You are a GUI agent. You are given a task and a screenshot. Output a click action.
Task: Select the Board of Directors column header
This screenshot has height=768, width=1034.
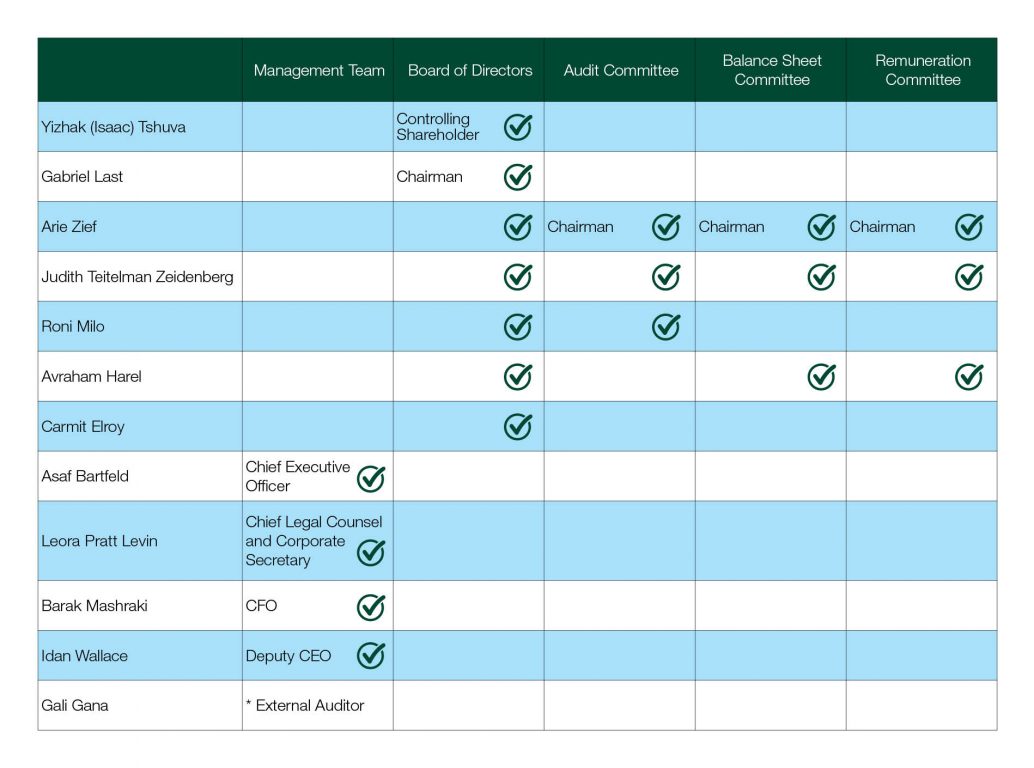coord(470,71)
